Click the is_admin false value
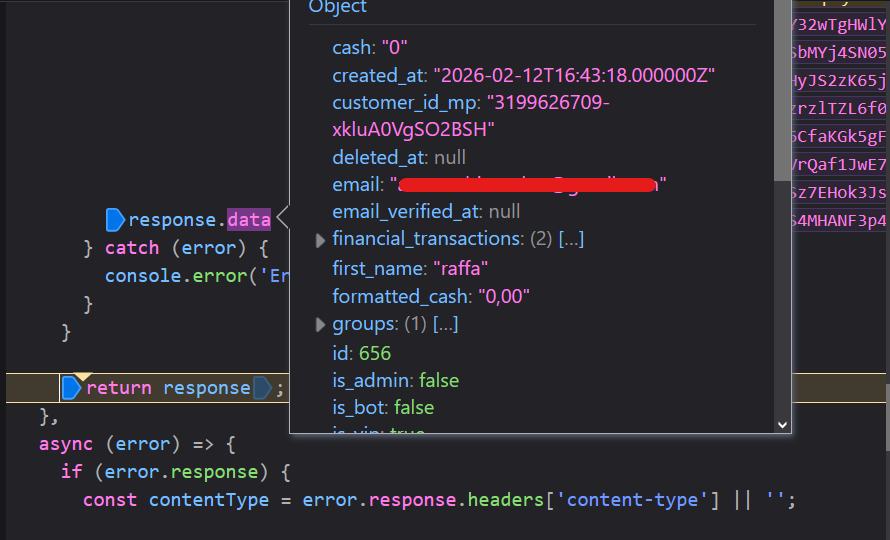890x540 pixels. pos(439,380)
